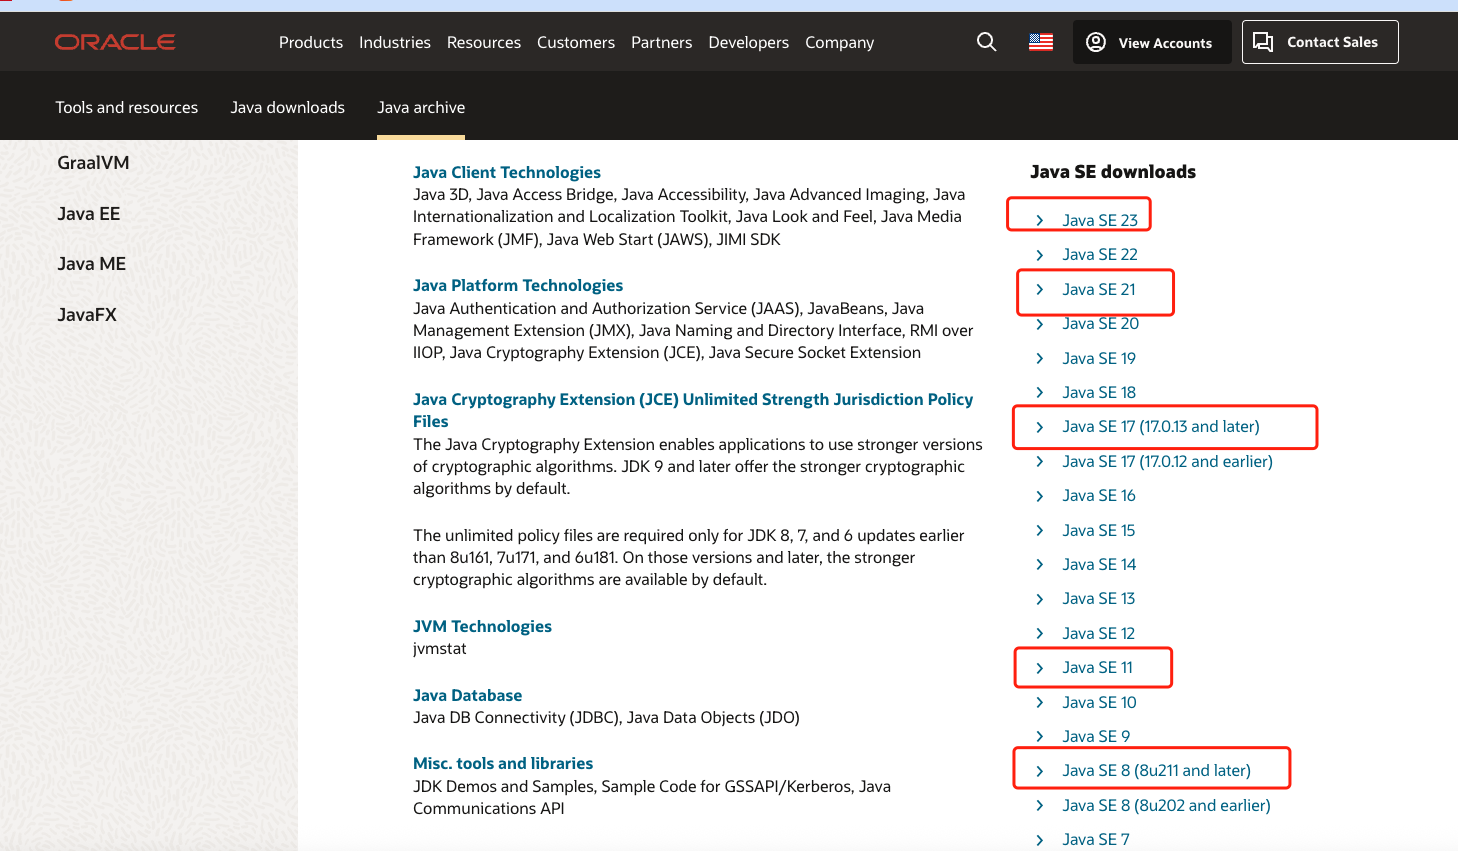Click chevron beside Java SE 16
This screenshot has height=851, width=1458.
click(x=1040, y=496)
